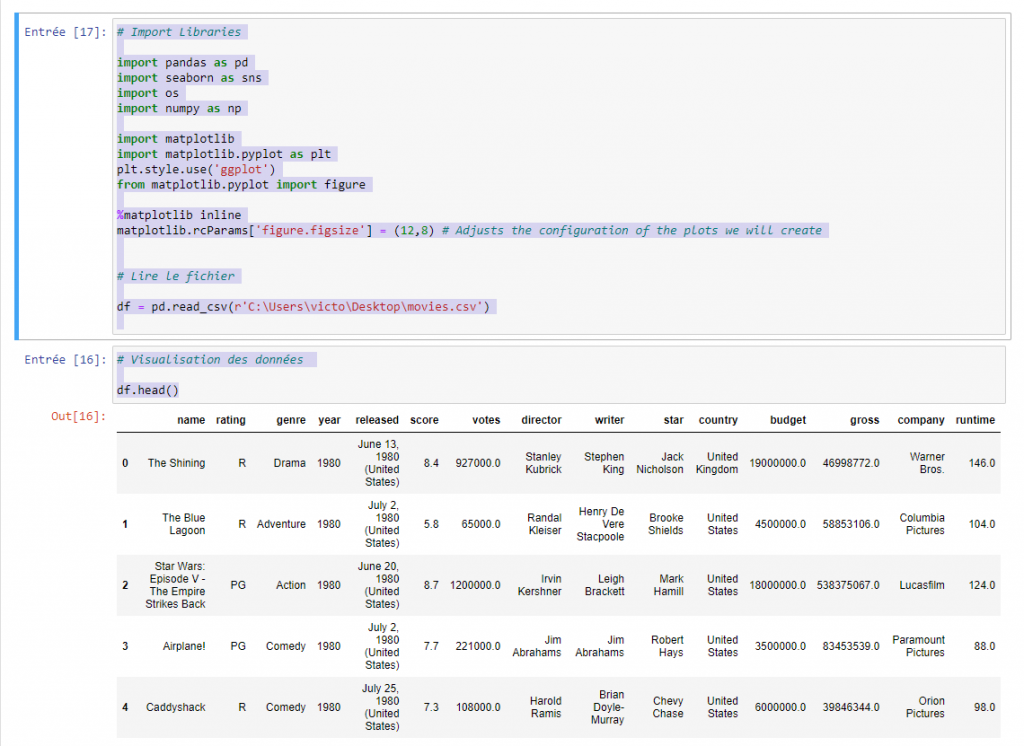
Task: Click the 'Robert Hays' star cell
Action: click(667, 646)
